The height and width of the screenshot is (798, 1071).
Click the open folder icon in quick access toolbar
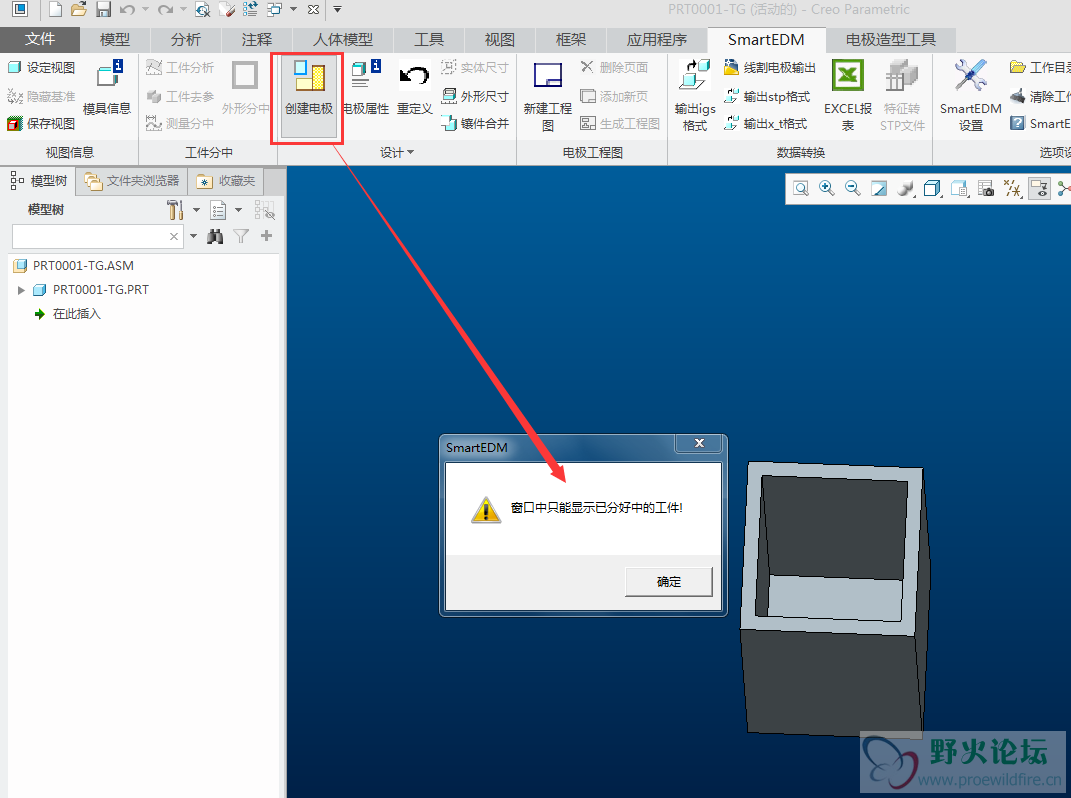79,10
